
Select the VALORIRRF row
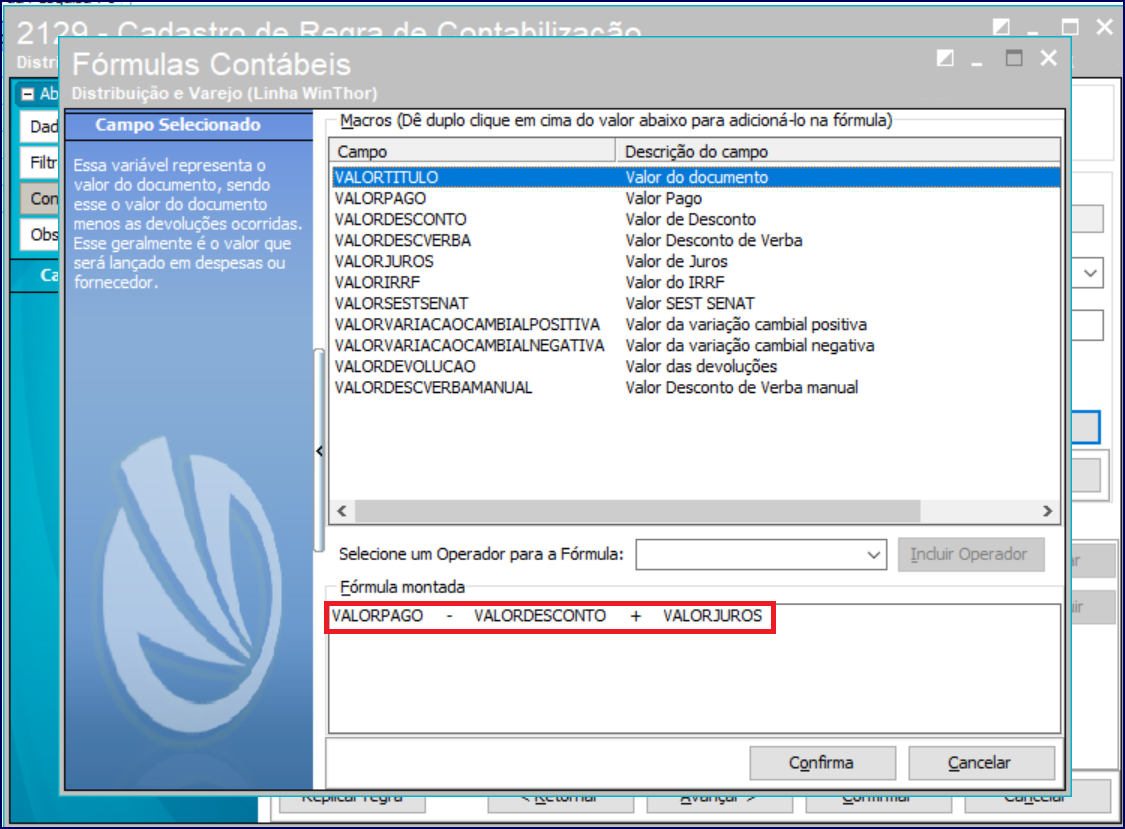(695, 282)
